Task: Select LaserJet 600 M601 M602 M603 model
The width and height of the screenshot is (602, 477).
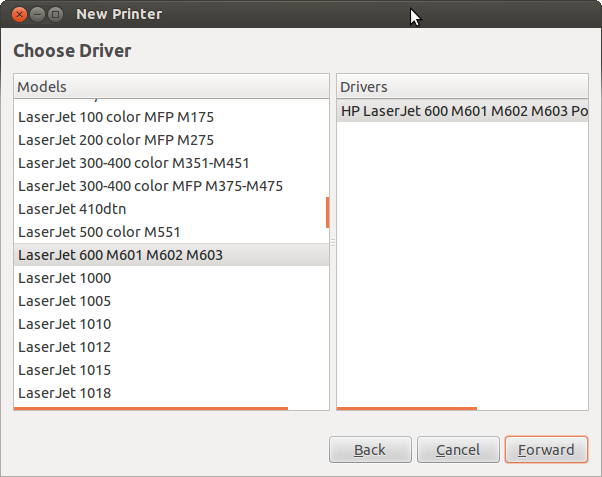Action: point(120,255)
